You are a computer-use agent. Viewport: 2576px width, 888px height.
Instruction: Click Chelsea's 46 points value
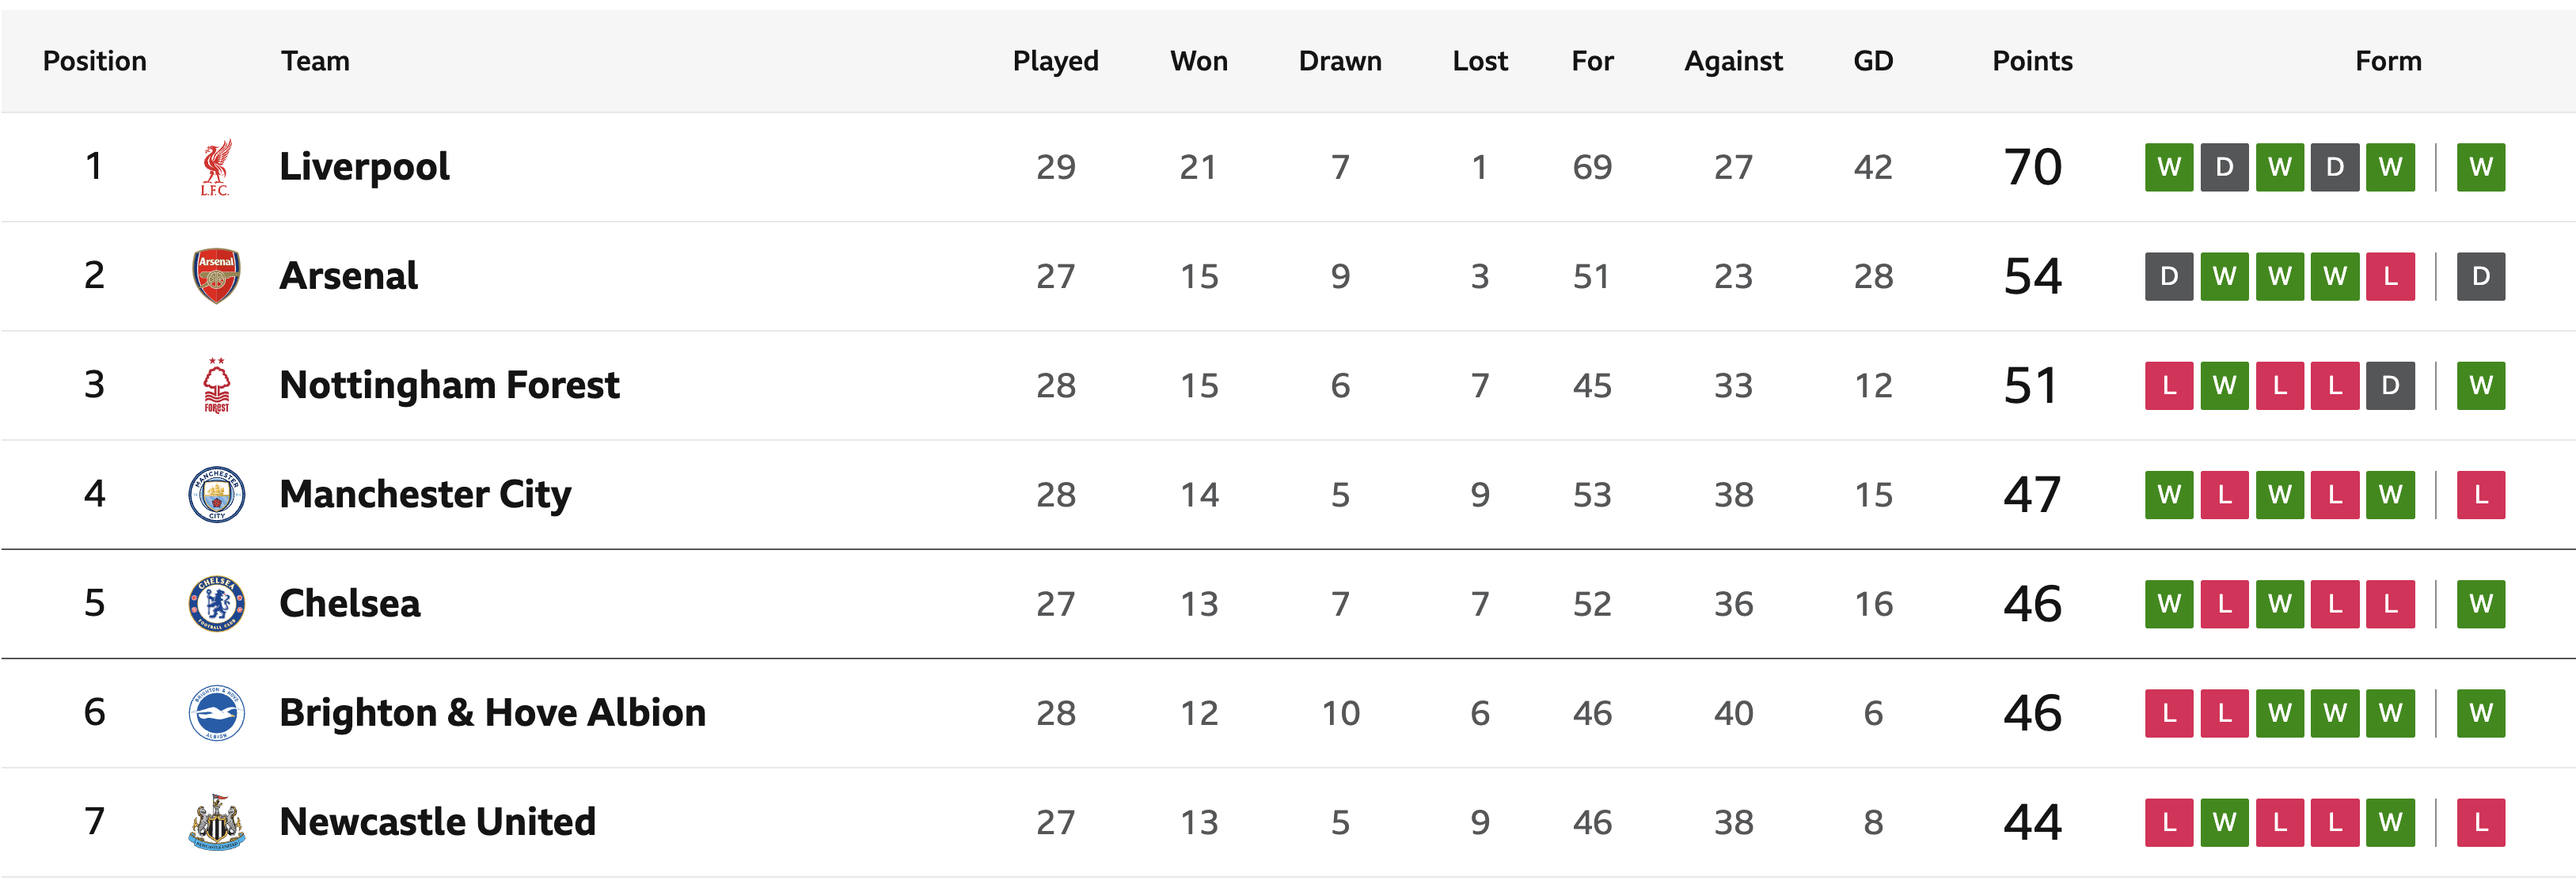click(x=2032, y=603)
